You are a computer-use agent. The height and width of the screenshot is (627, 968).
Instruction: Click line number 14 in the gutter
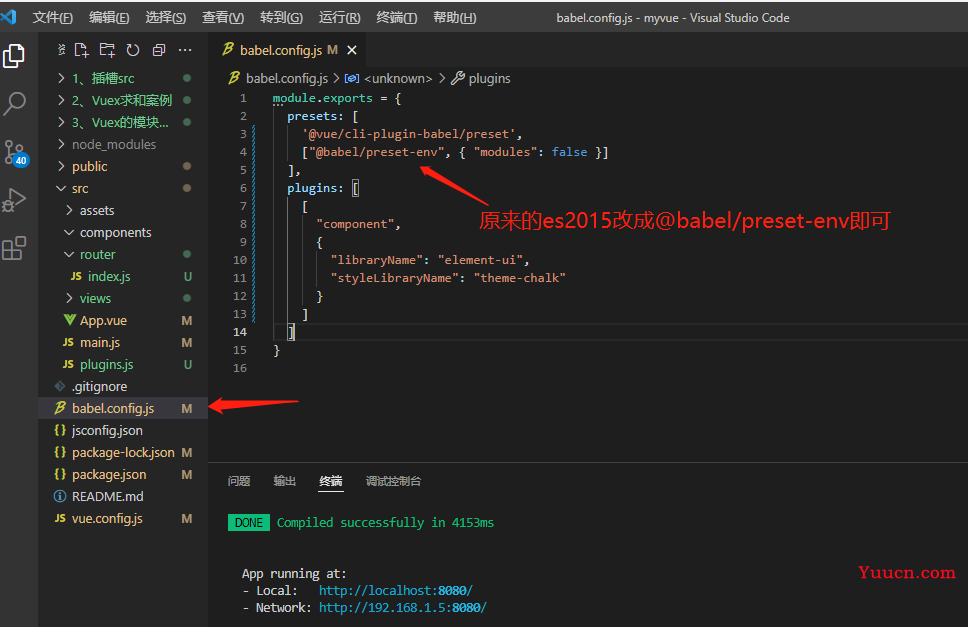pos(240,332)
